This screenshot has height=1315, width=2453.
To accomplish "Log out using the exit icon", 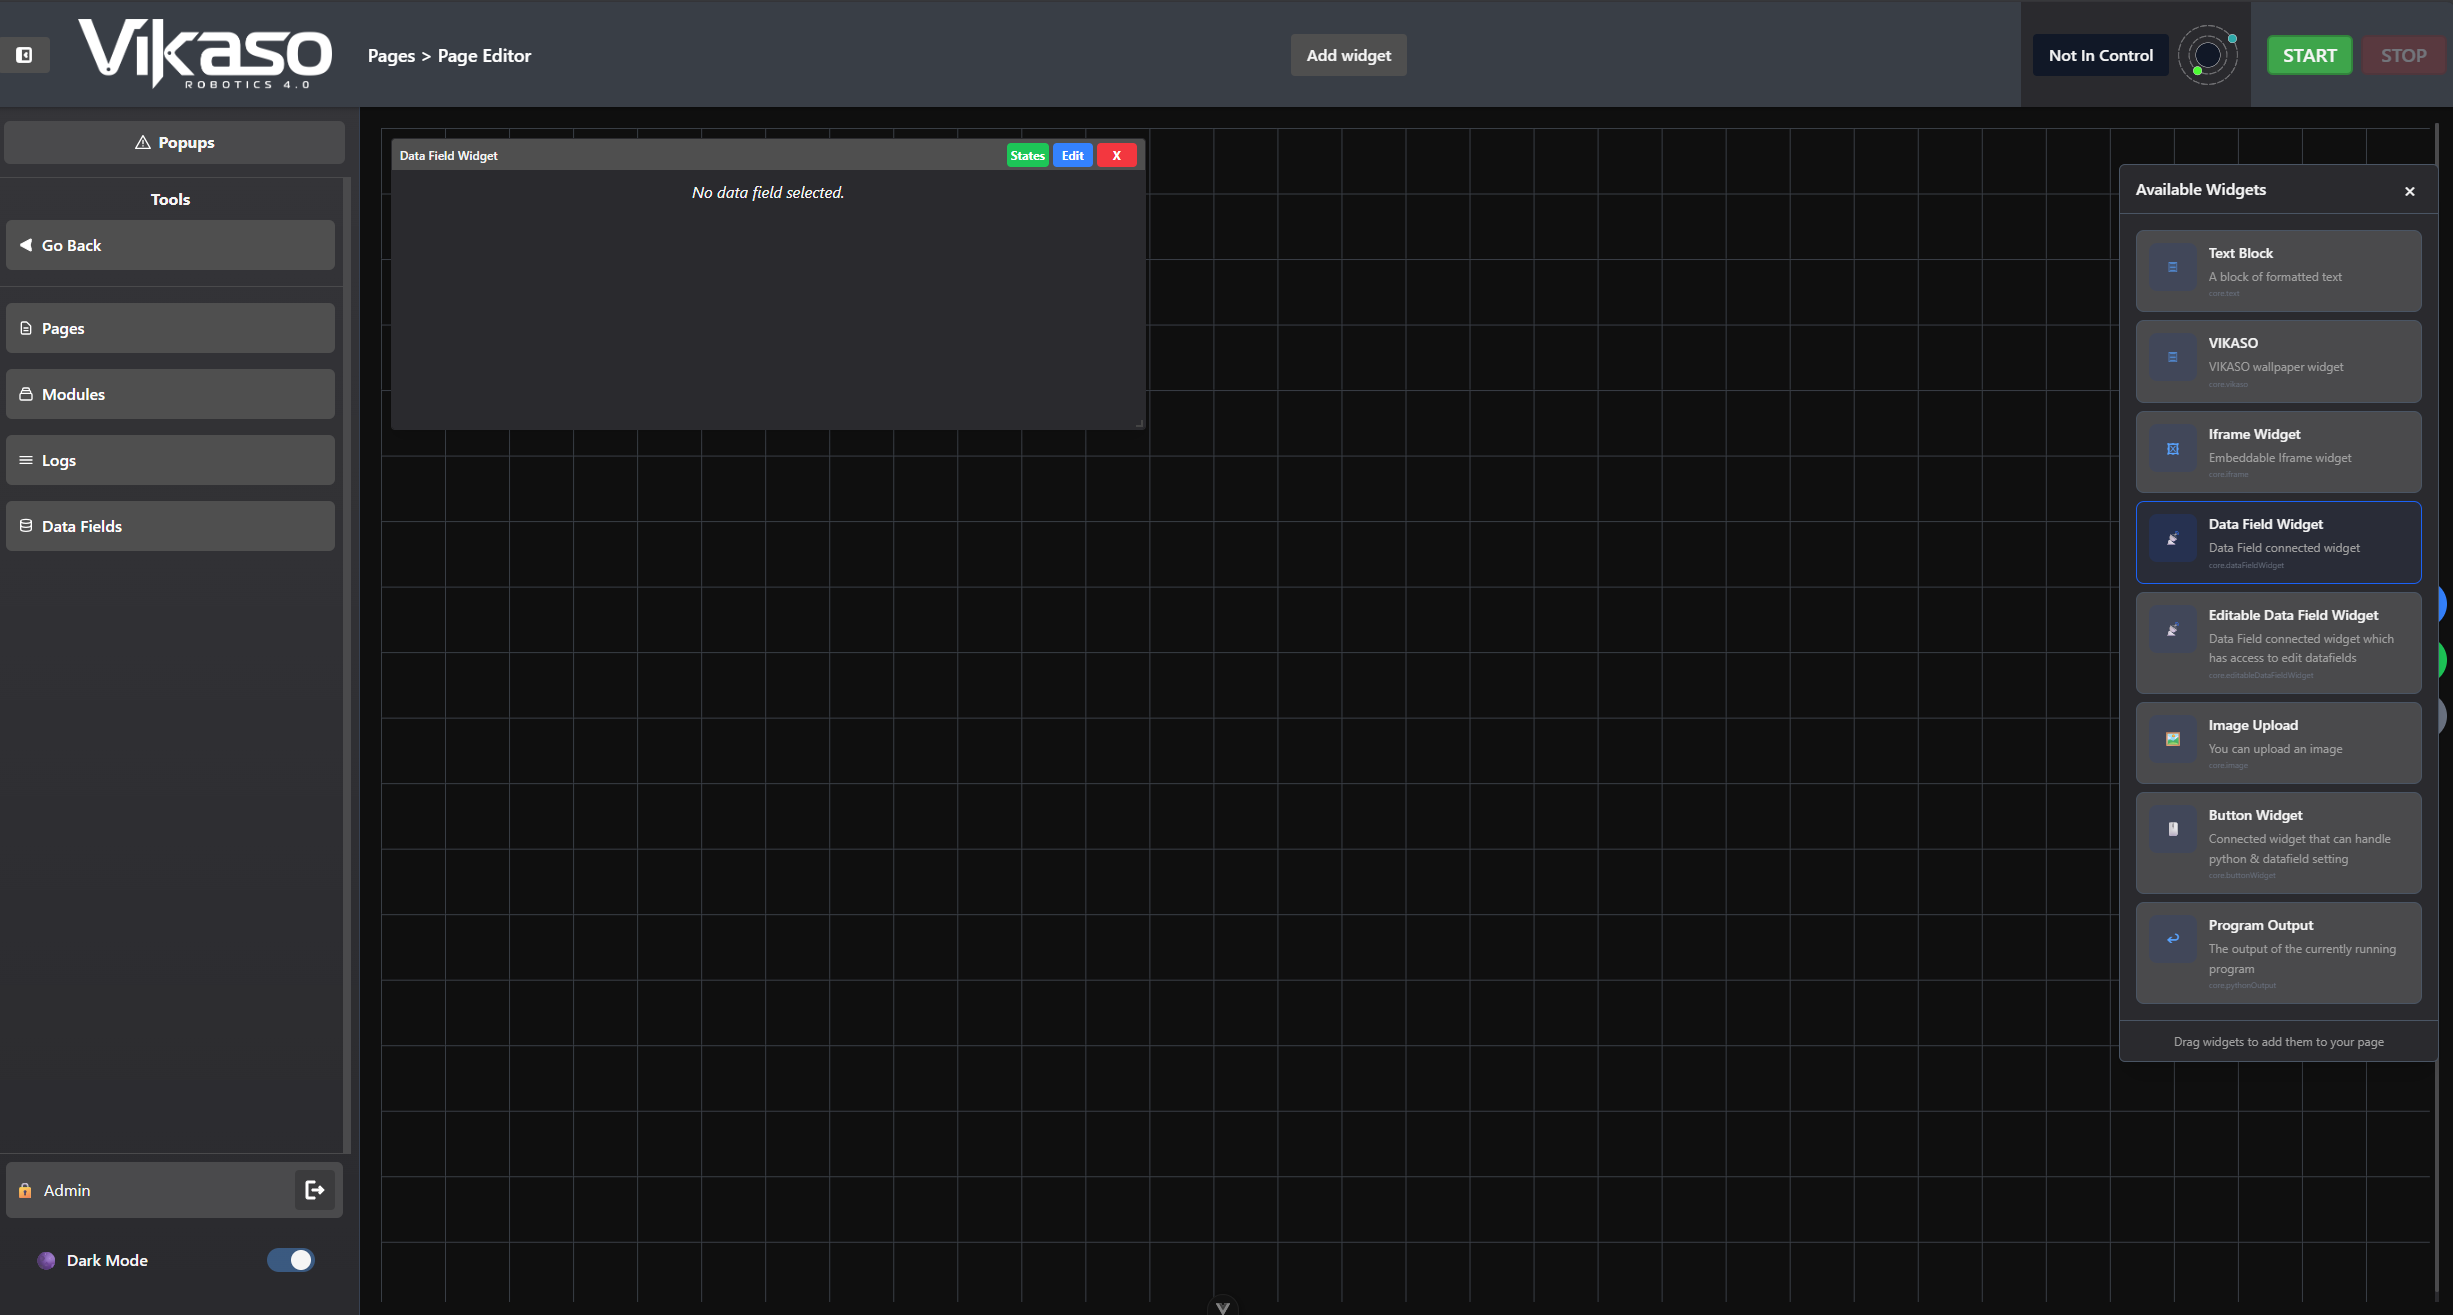I will coord(315,1190).
